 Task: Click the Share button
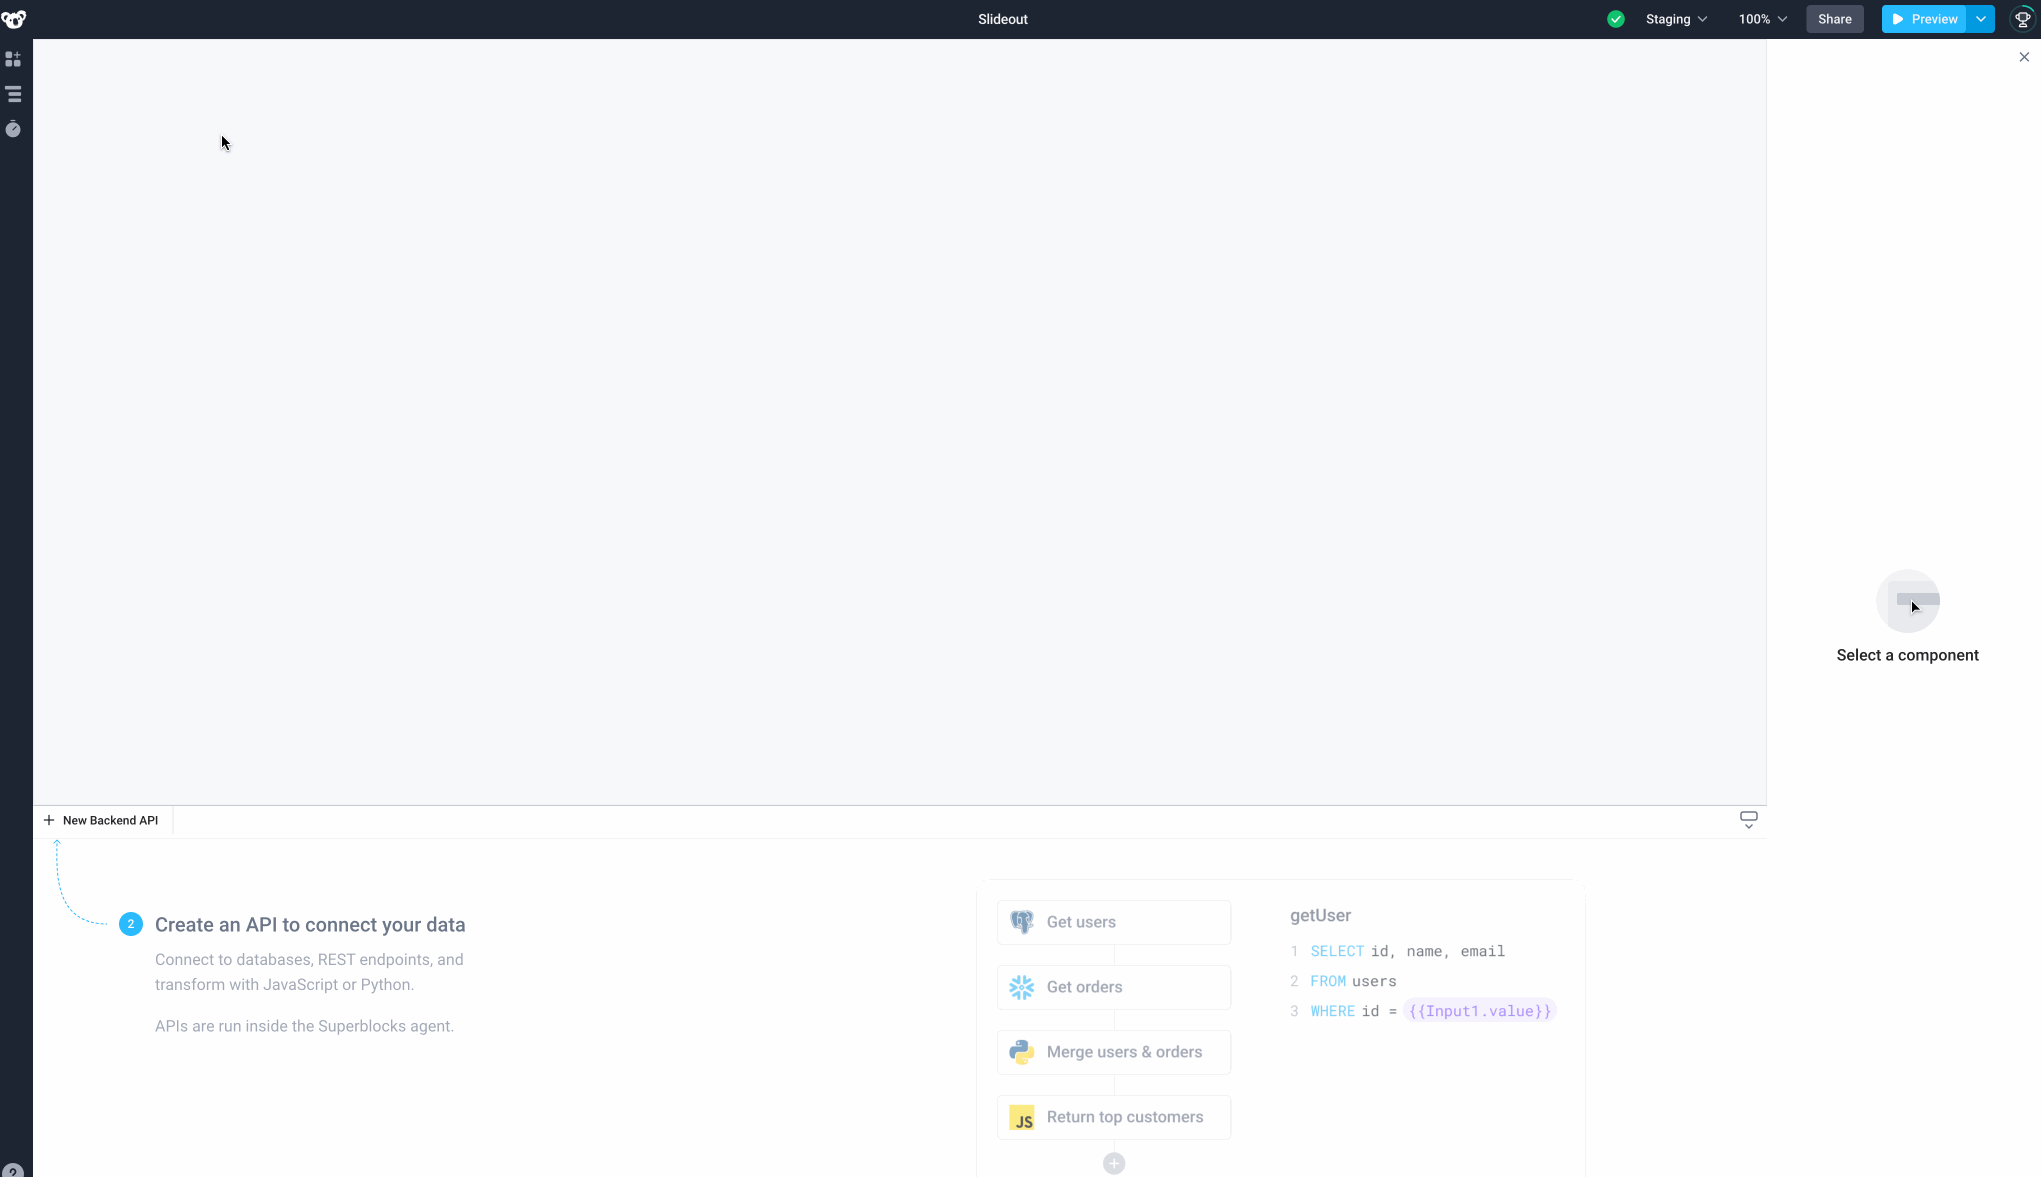pyautogui.click(x=1834, y=19)
